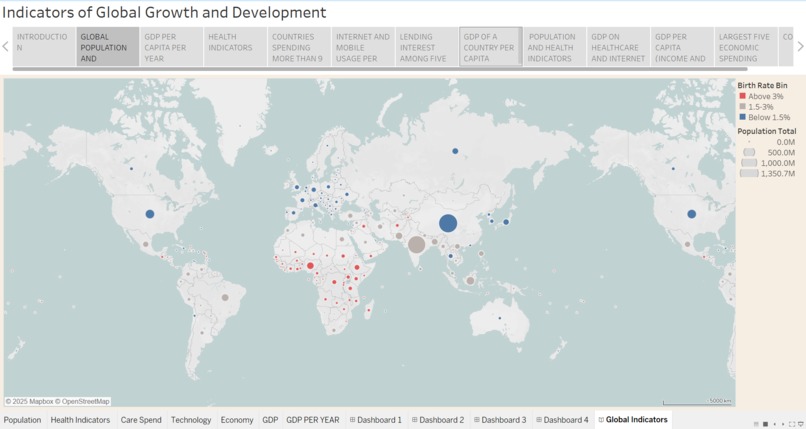The height and width of the screenshot is (429, 806).
Task: Click China's large blue population bubble
Action: (448, 223)
